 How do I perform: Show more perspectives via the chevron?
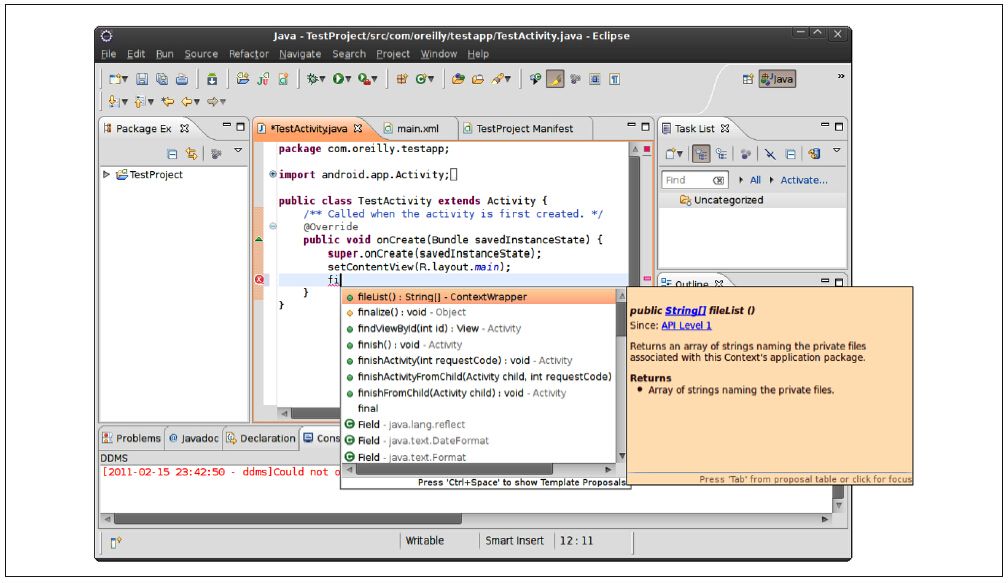[x=840, y=76]
